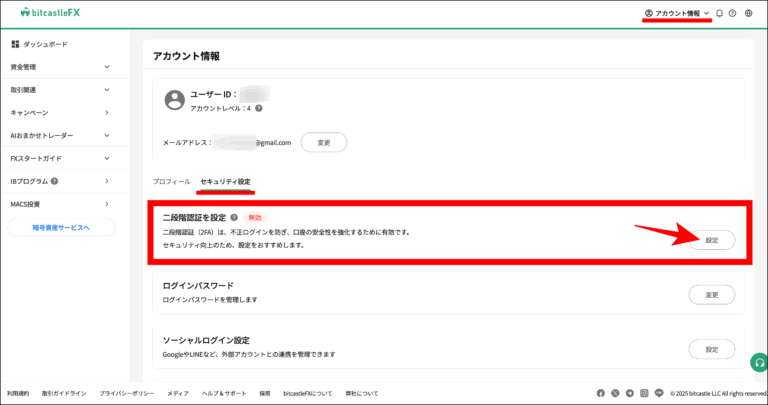
Task: Open the キャンペーン sidebar item
Action: pos(61,113)
